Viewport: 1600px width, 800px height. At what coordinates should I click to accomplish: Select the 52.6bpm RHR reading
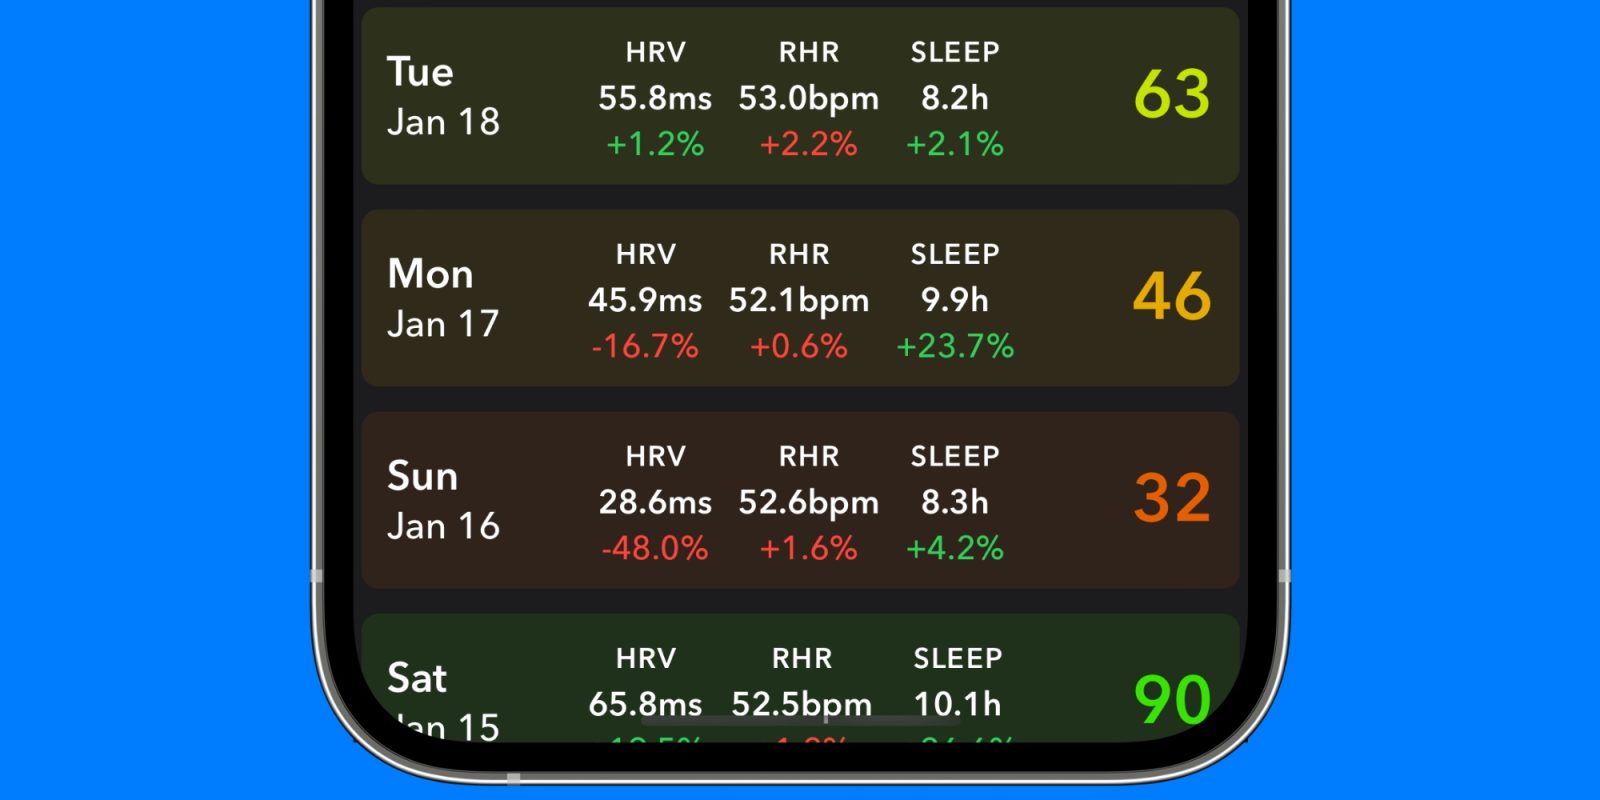pyautogui.click(x=808, y=502)
